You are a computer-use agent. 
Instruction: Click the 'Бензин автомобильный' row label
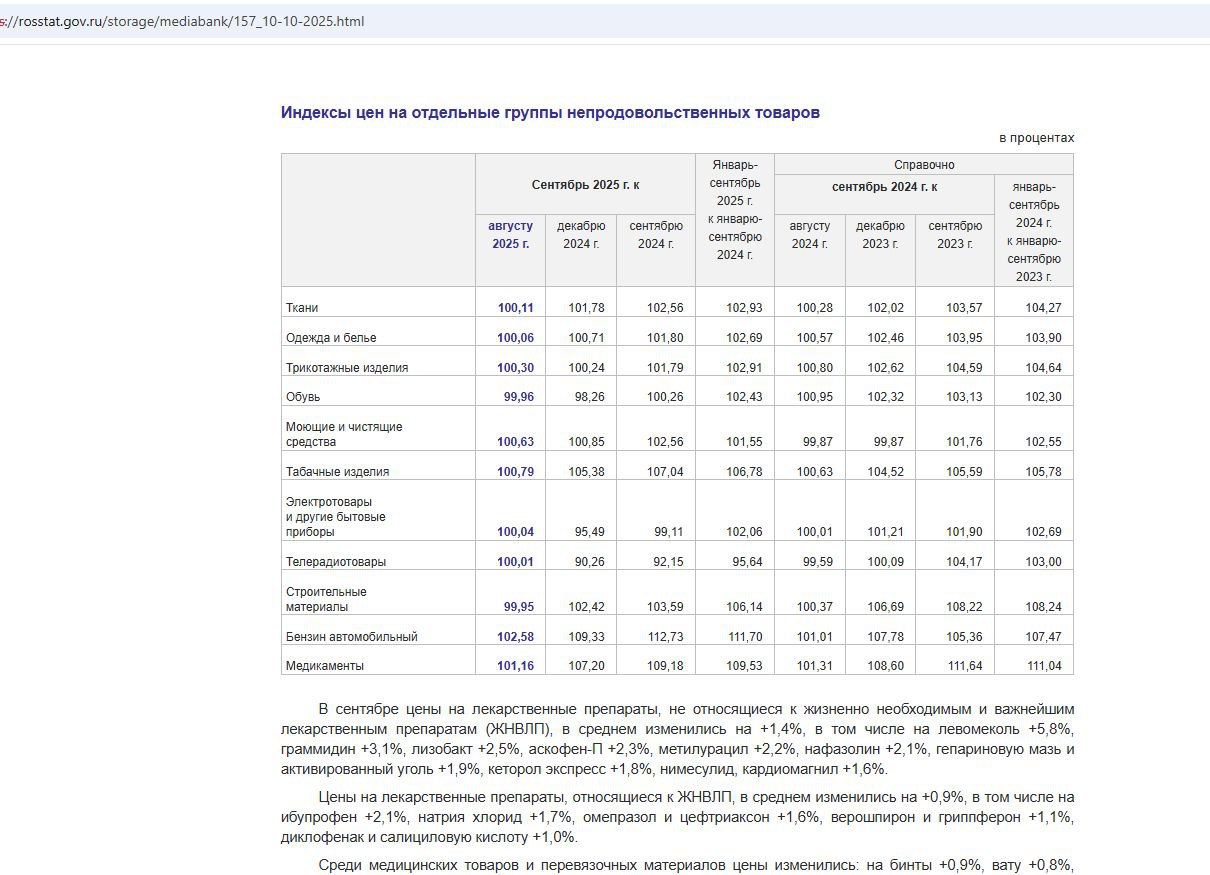[x=351, y=637]
